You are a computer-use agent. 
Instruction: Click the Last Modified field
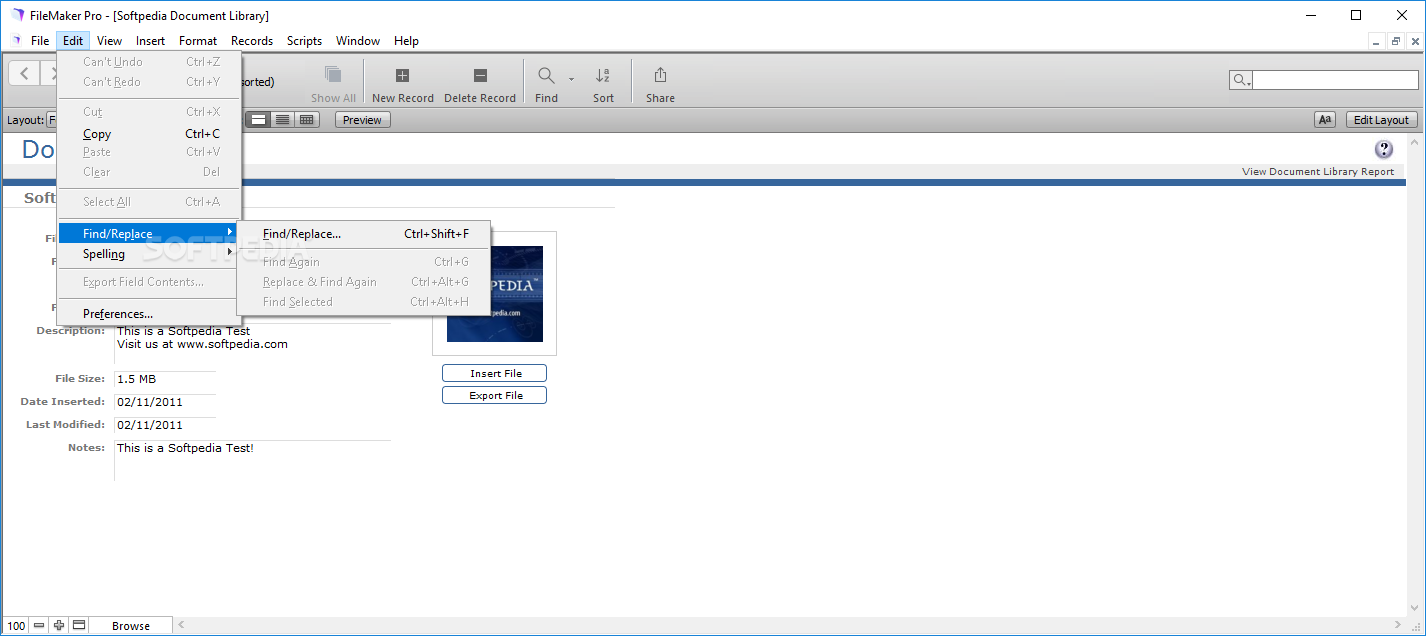165,425
